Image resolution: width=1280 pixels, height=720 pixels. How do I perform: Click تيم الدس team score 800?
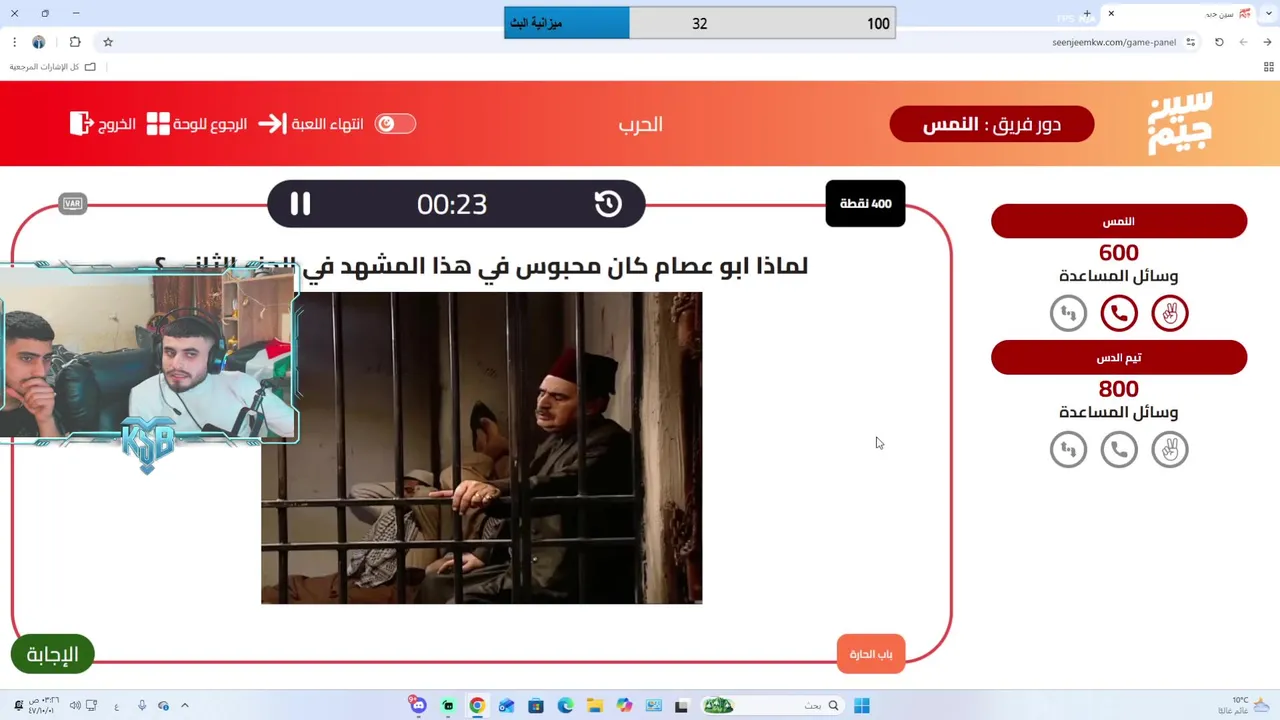pos(1119,389)
